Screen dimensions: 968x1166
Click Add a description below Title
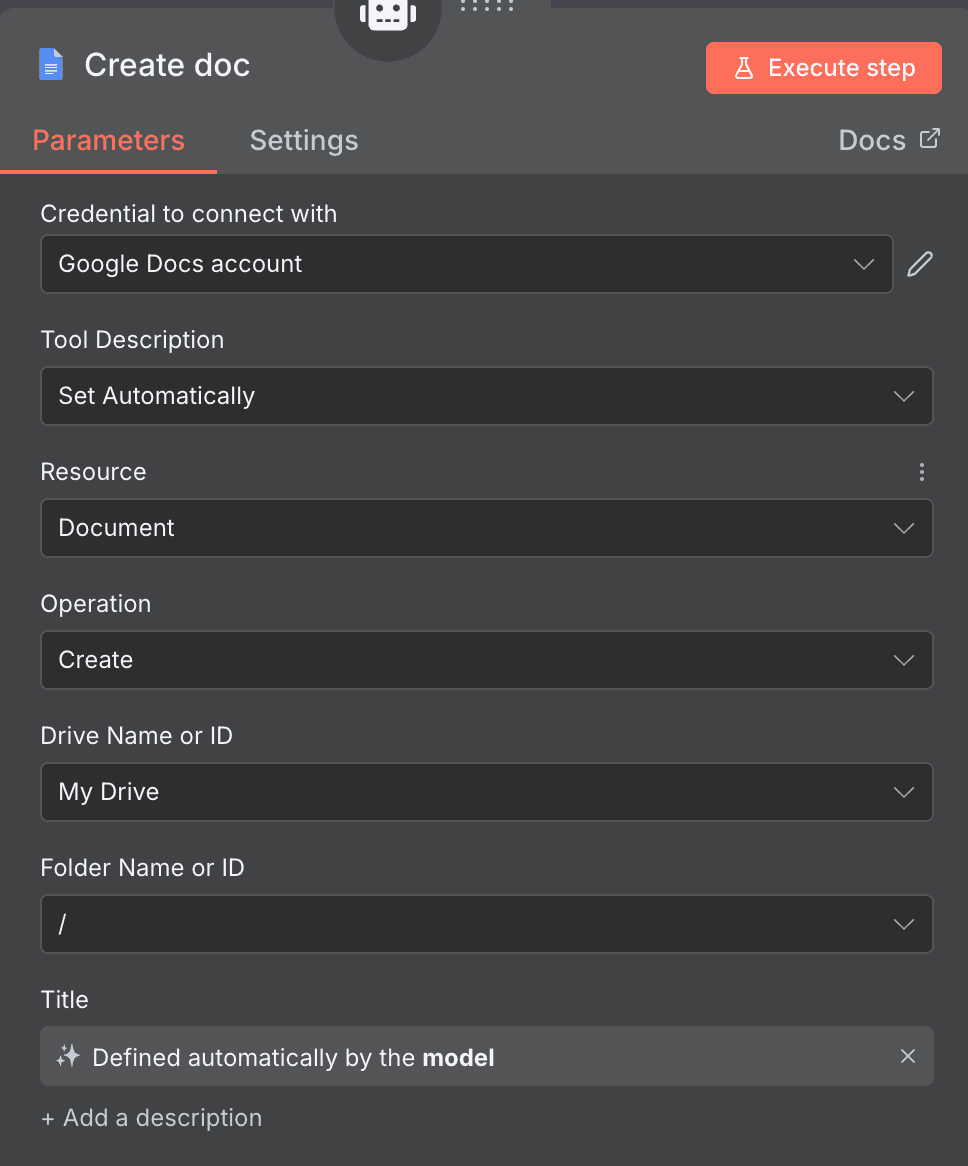[x=152, y=1118]
